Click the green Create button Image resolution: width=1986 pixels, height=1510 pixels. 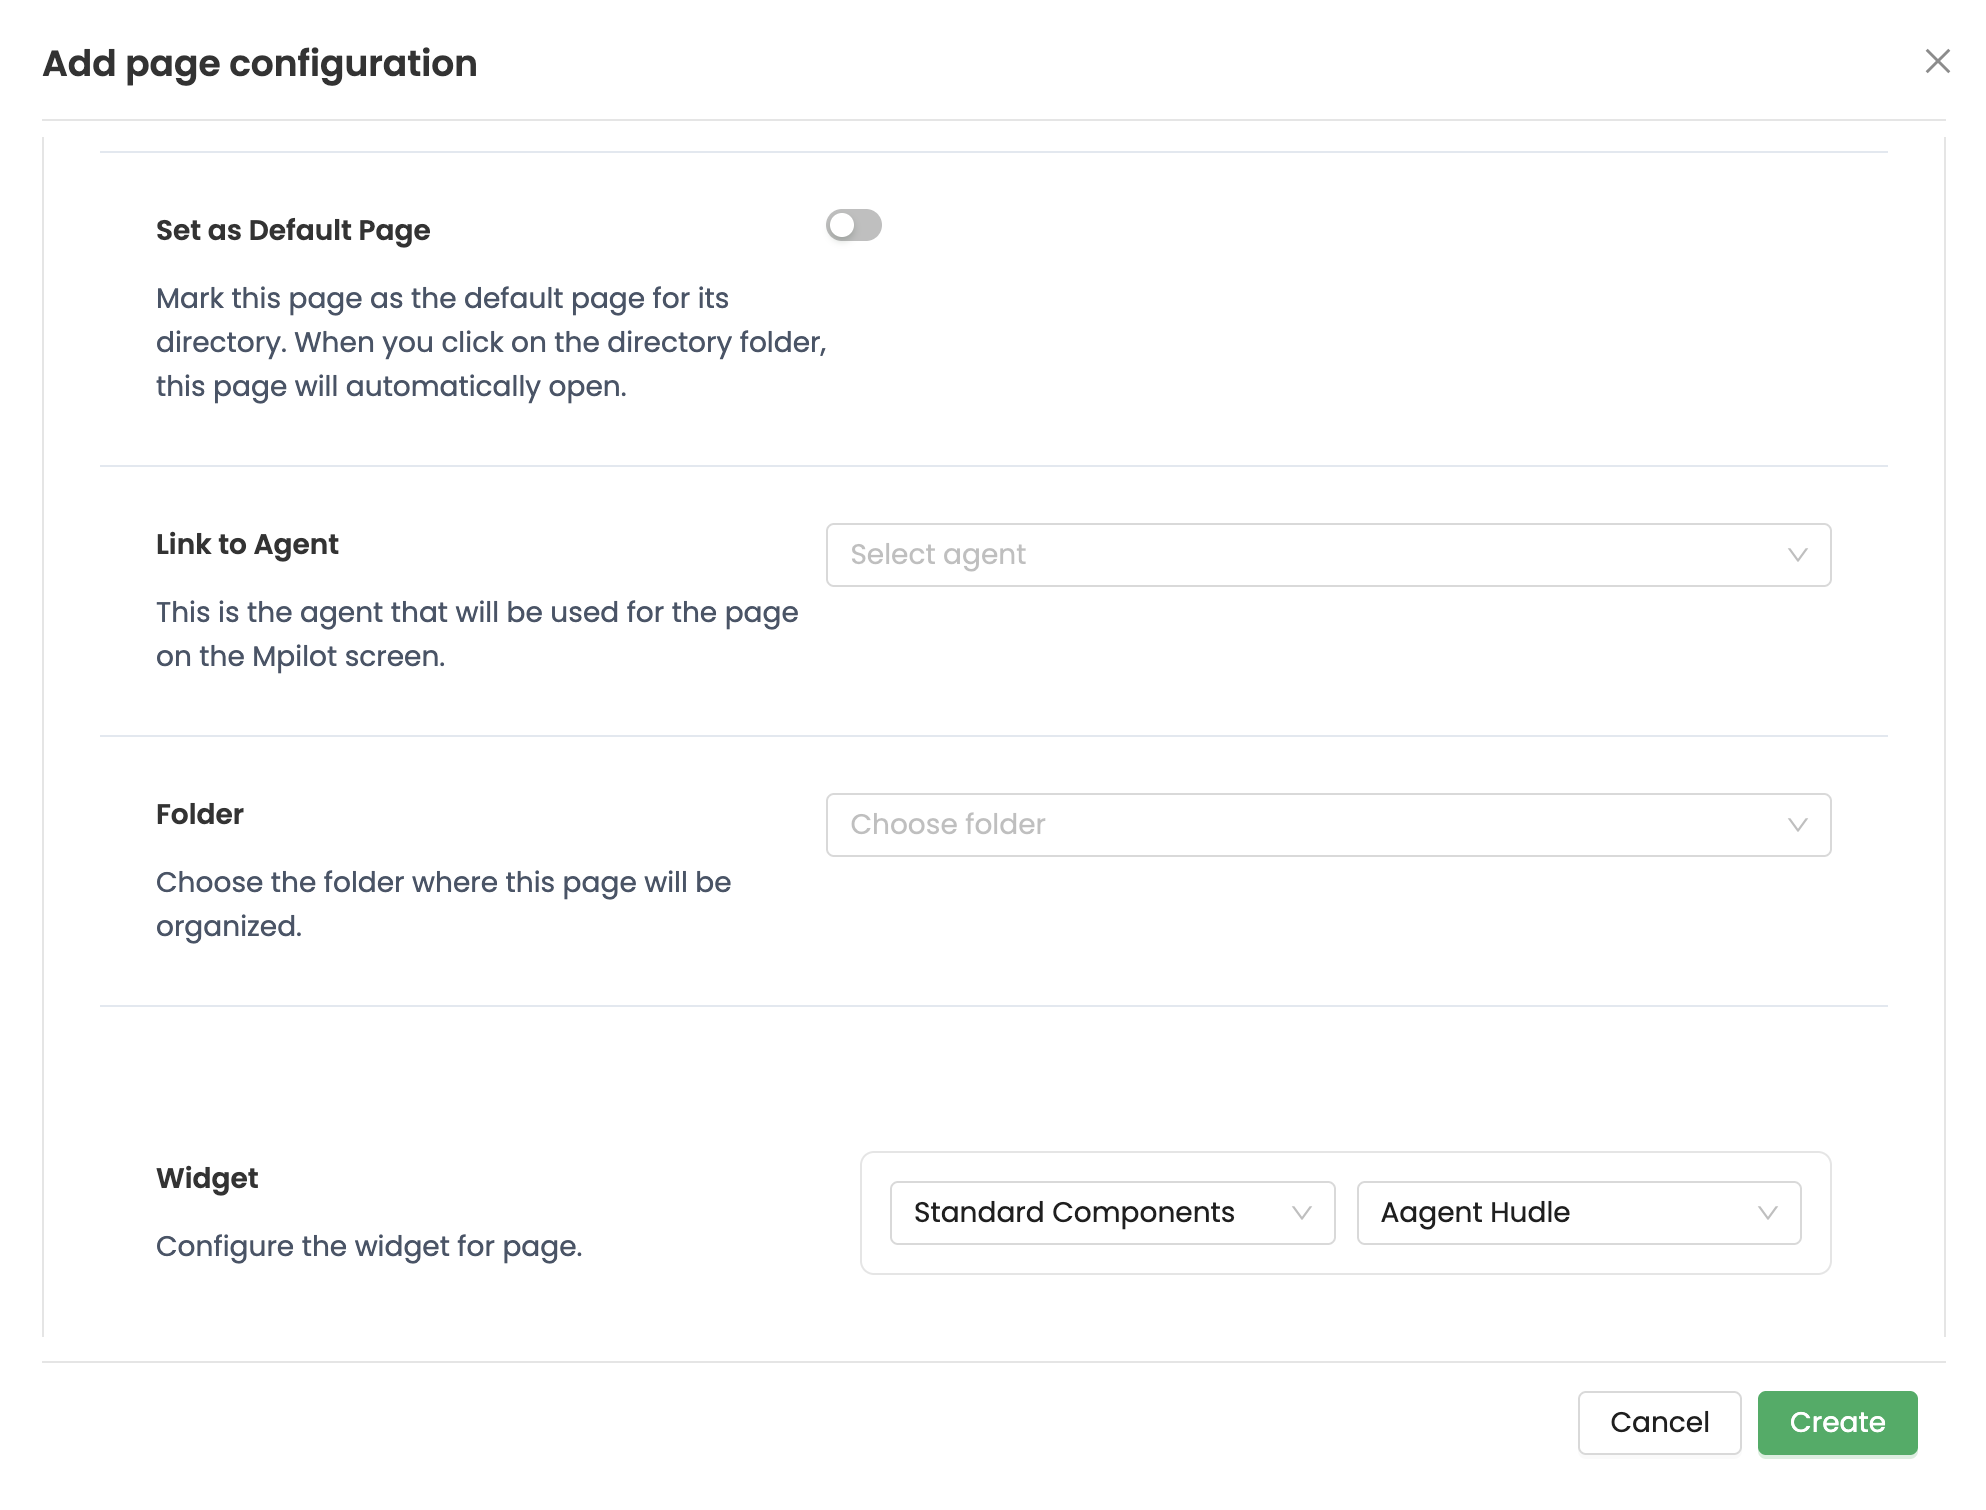coord(1836,1422)
